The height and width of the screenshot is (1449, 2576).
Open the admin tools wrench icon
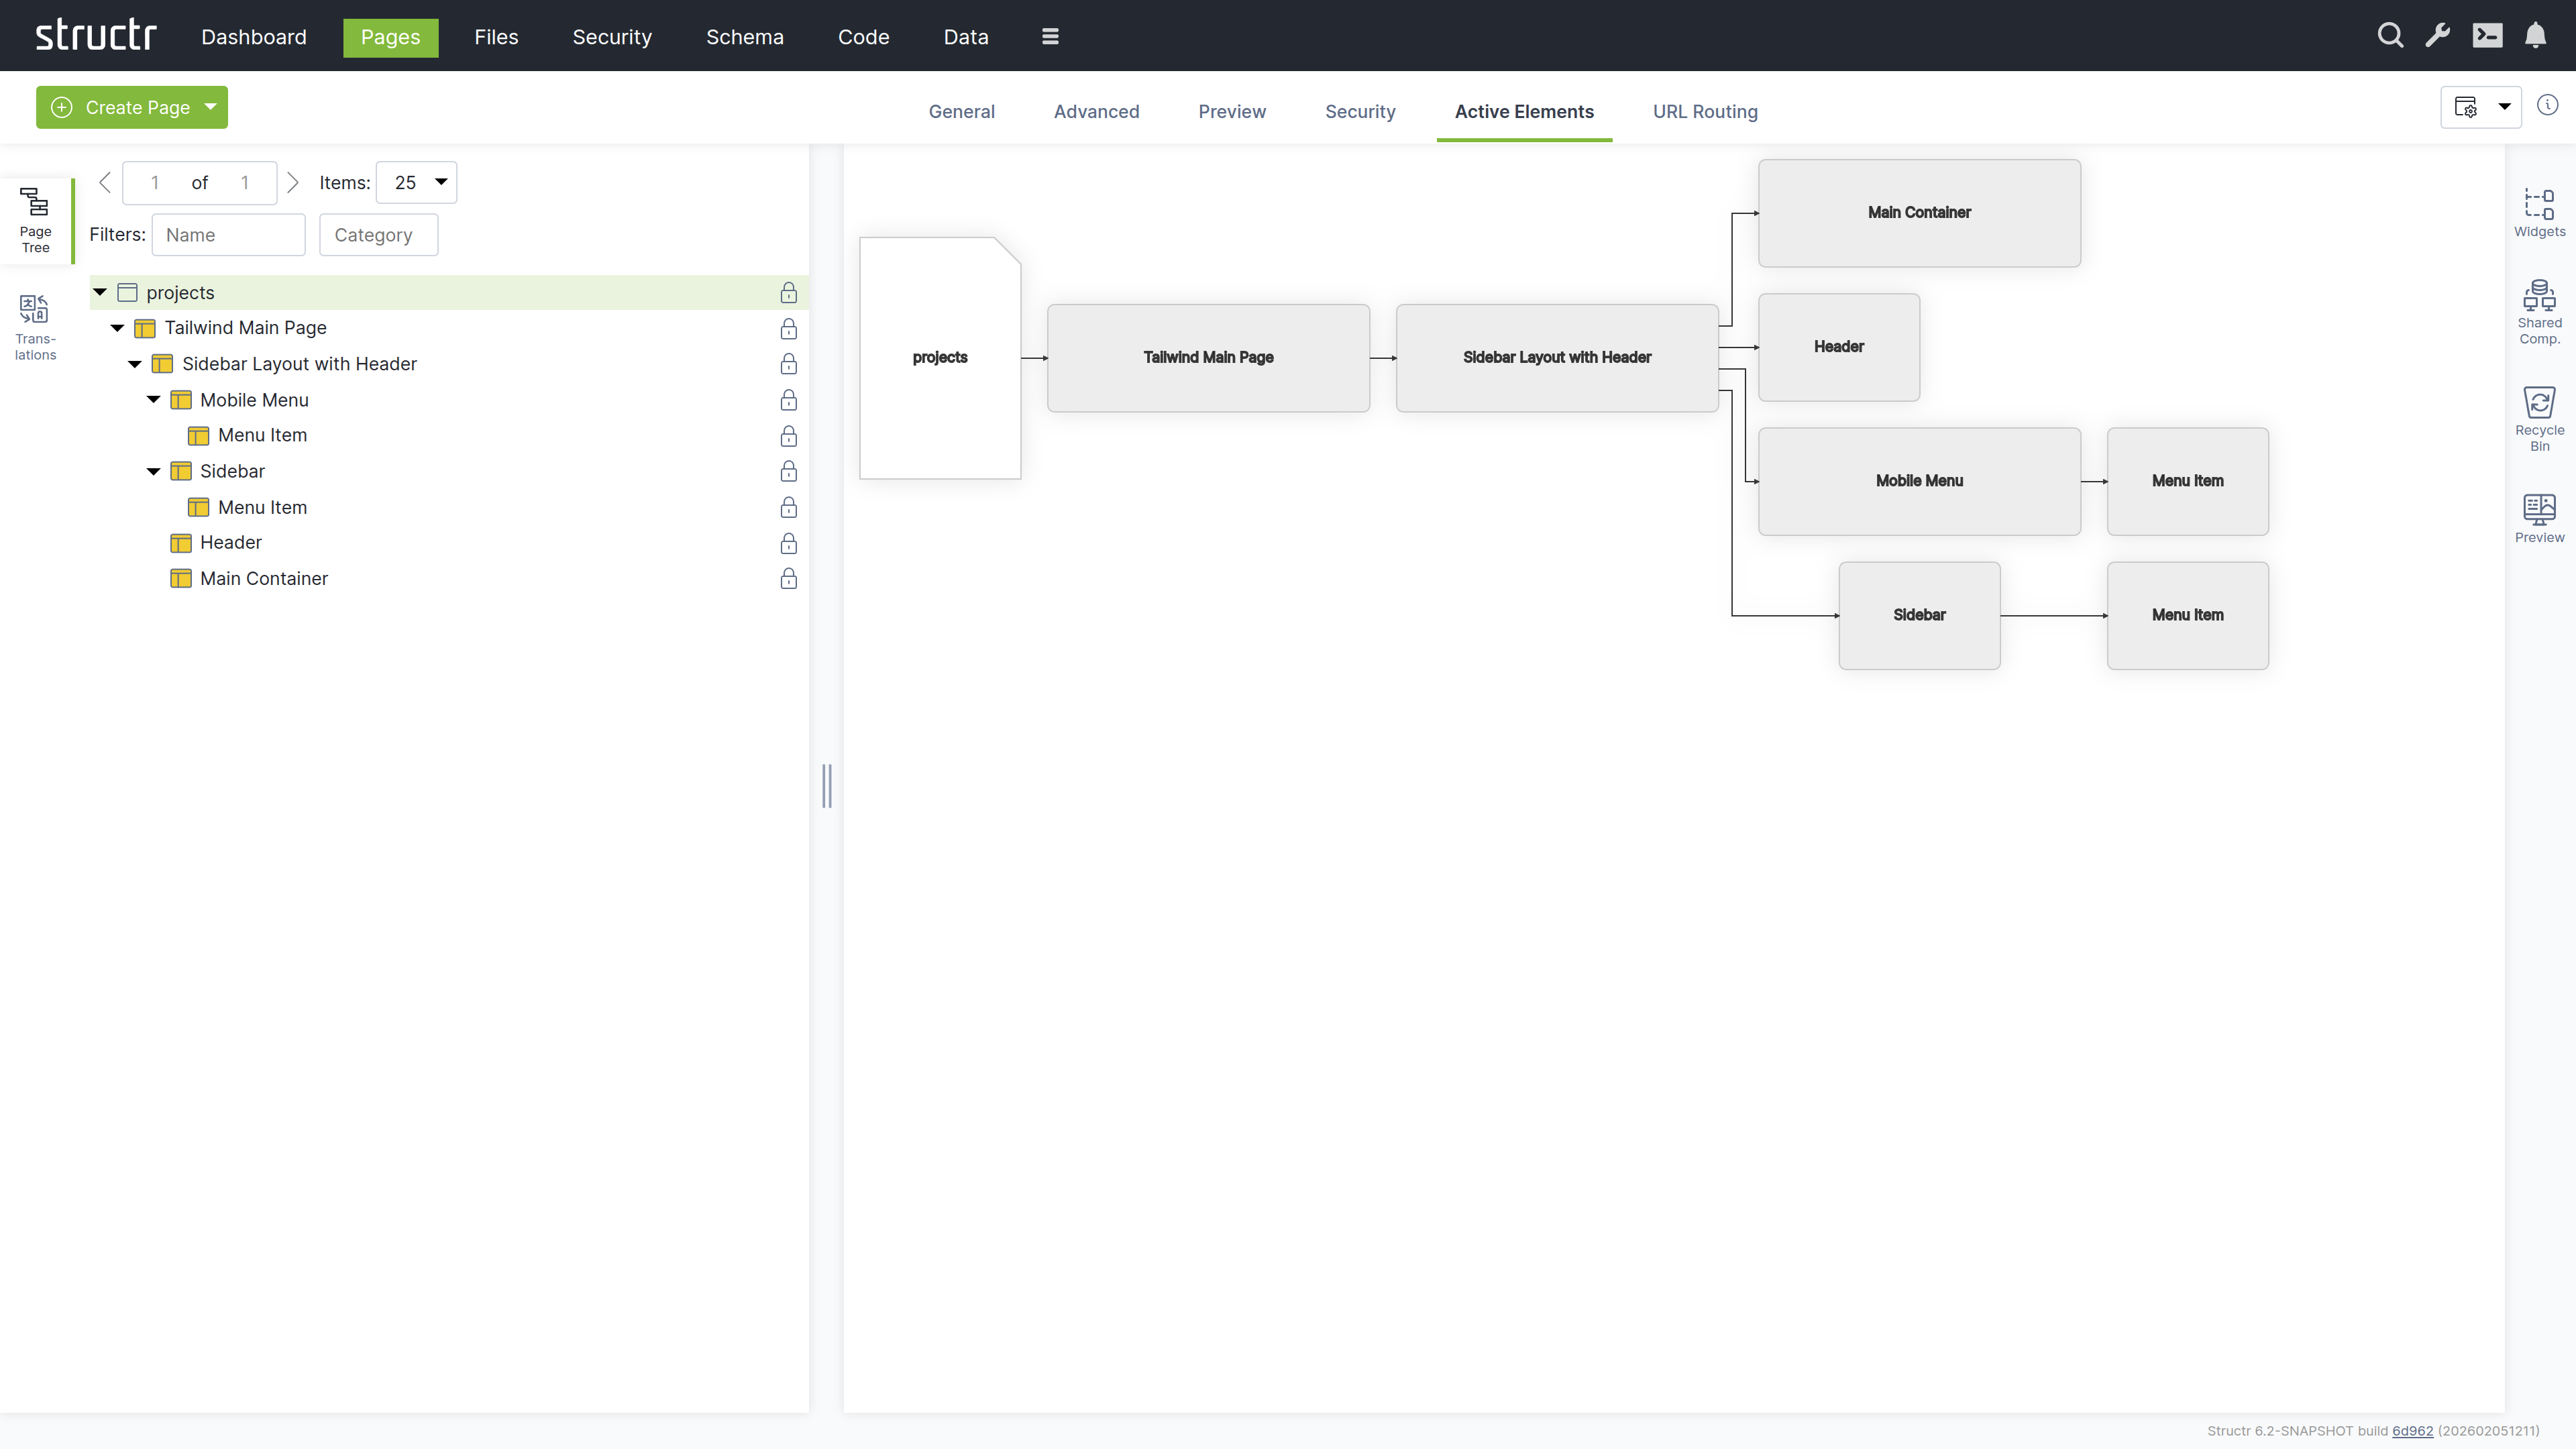tap(2437, 36)
